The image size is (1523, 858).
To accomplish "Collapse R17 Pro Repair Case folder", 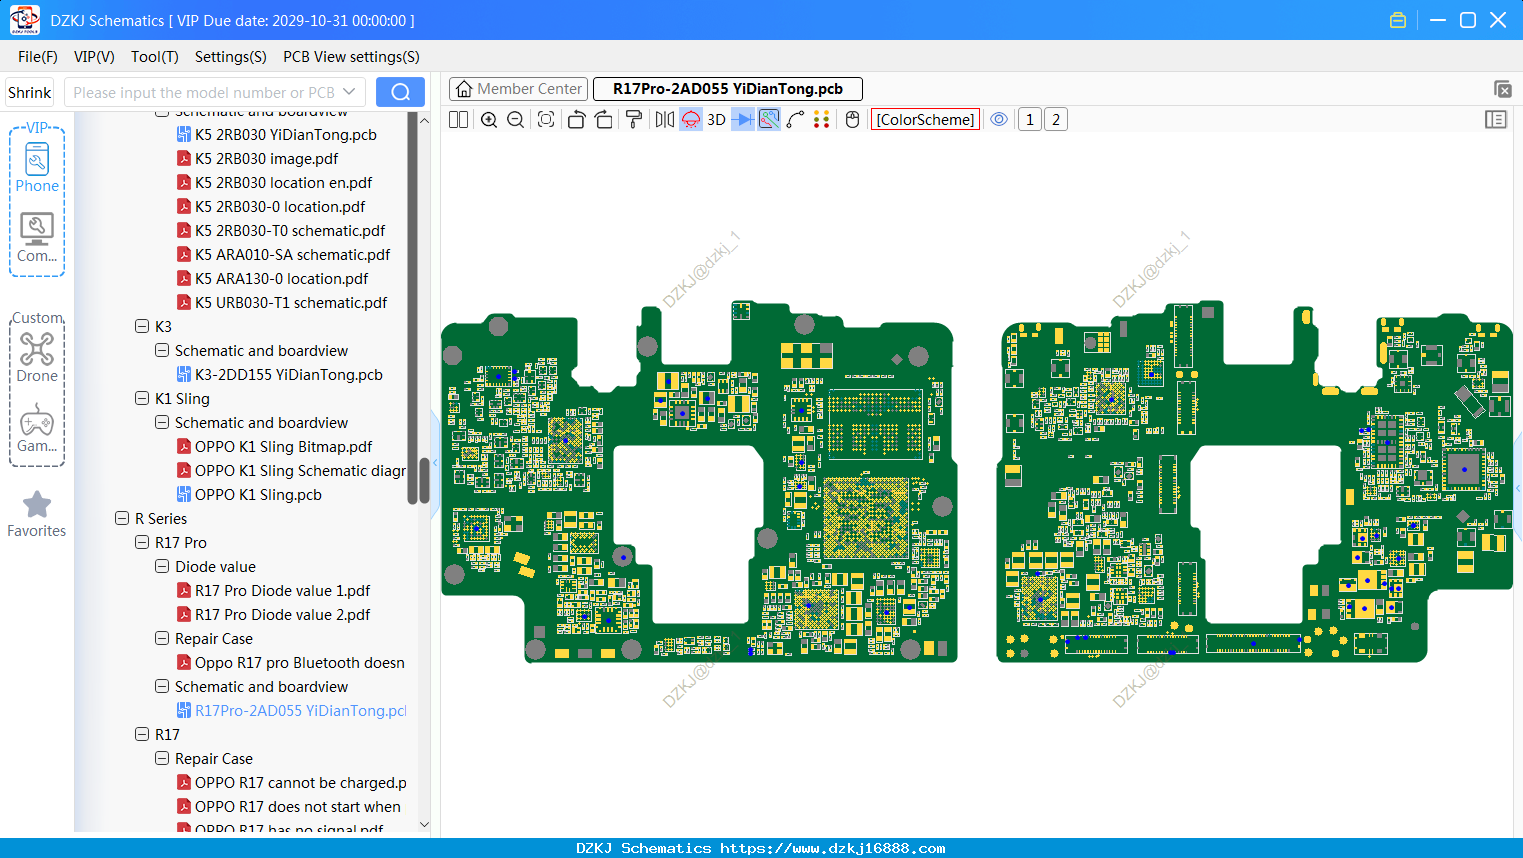I will [x=162, y=639].
